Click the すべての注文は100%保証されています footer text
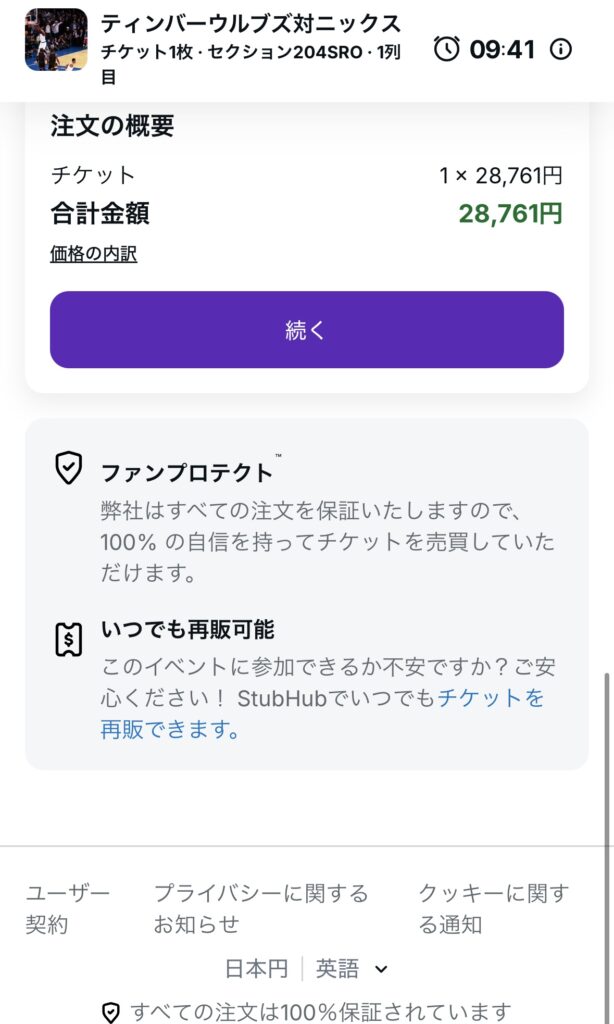 pos(320,1012)
